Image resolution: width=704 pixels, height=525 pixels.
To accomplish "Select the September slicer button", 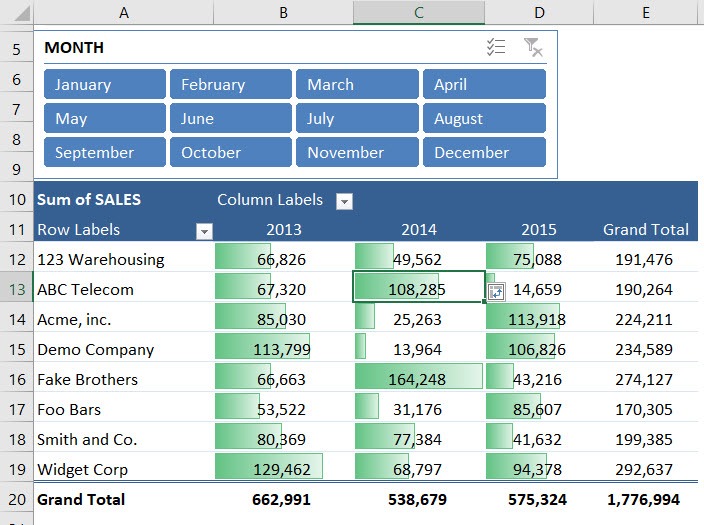I will [x=105, y=152].
